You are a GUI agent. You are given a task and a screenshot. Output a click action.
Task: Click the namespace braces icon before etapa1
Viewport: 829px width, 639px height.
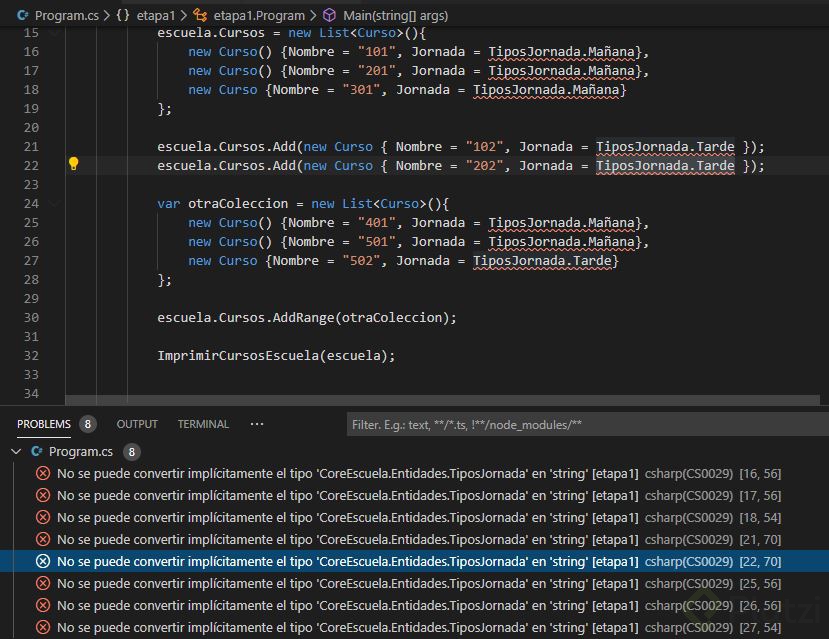pos(123,15)
